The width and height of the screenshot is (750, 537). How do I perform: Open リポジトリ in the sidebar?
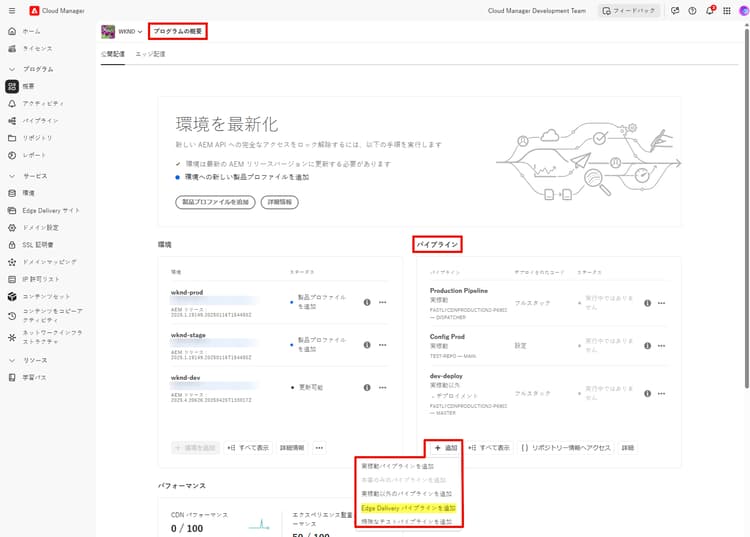click(x=37, y=138)
